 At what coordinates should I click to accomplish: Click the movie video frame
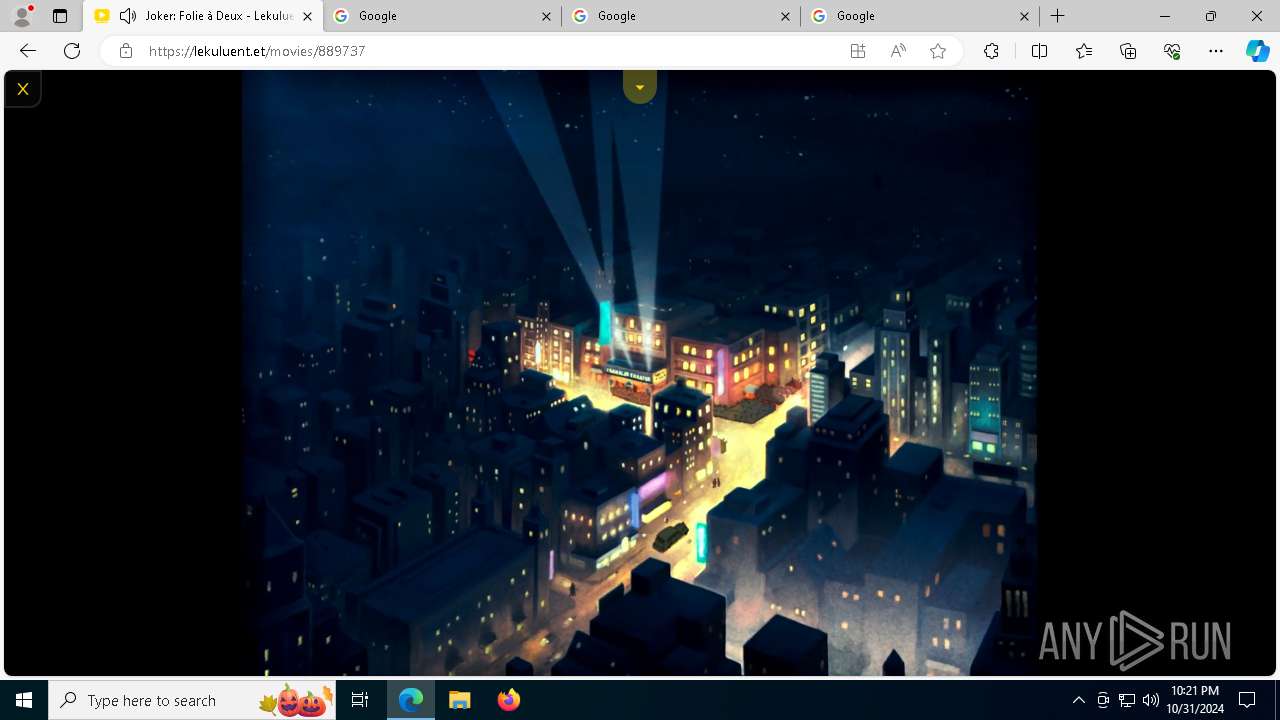[x=639, y=373]
